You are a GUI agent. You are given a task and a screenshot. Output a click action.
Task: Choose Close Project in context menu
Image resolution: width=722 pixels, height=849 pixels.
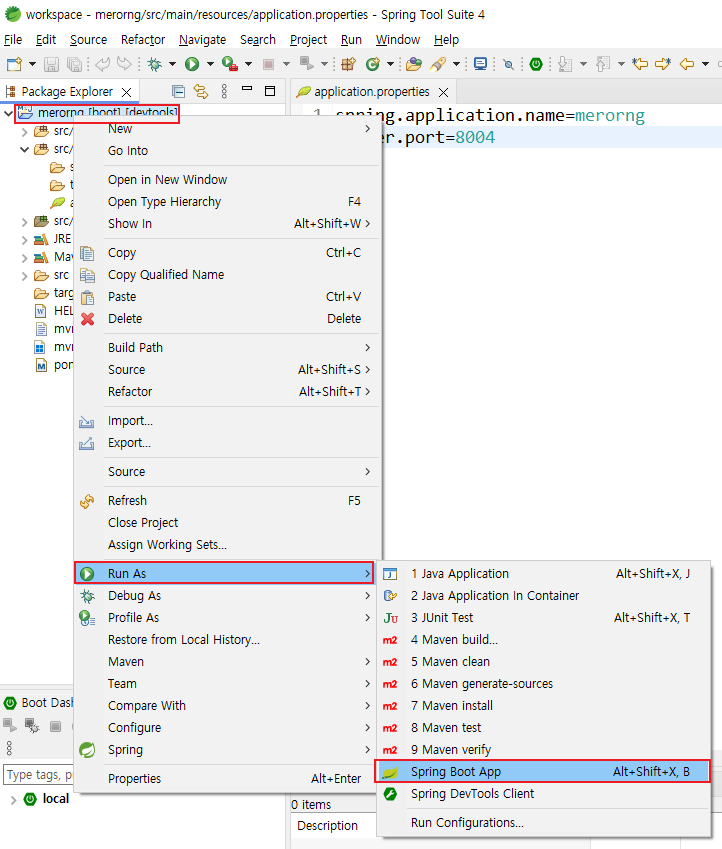tap(227, 523)
